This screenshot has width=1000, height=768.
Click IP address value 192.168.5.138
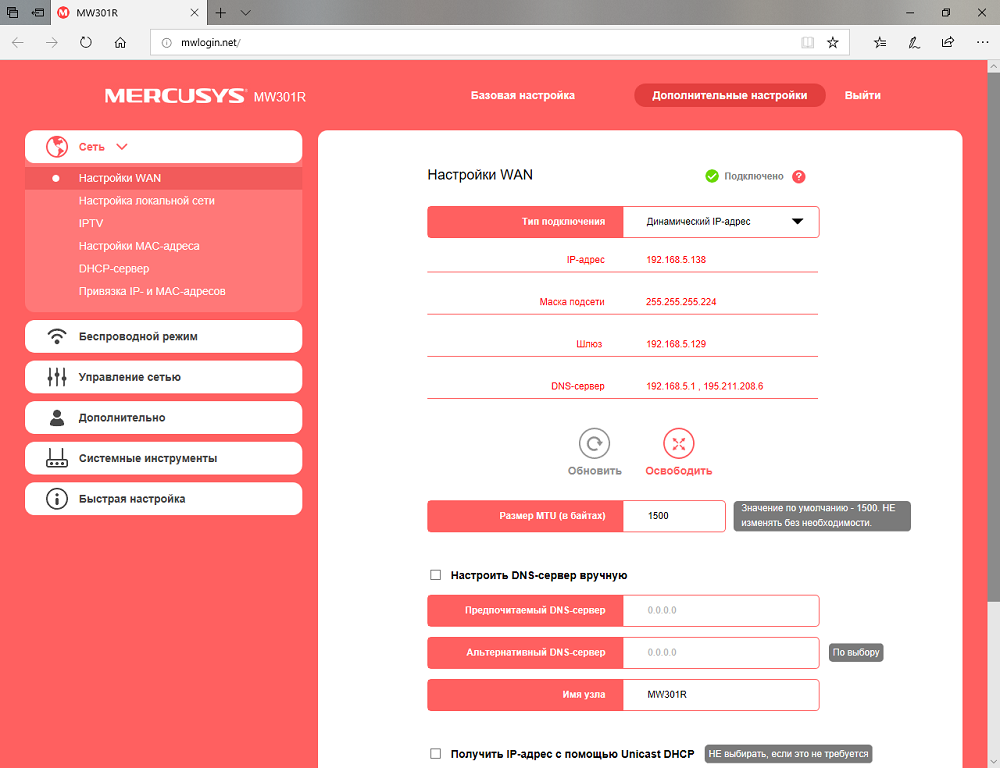(676, 260)
